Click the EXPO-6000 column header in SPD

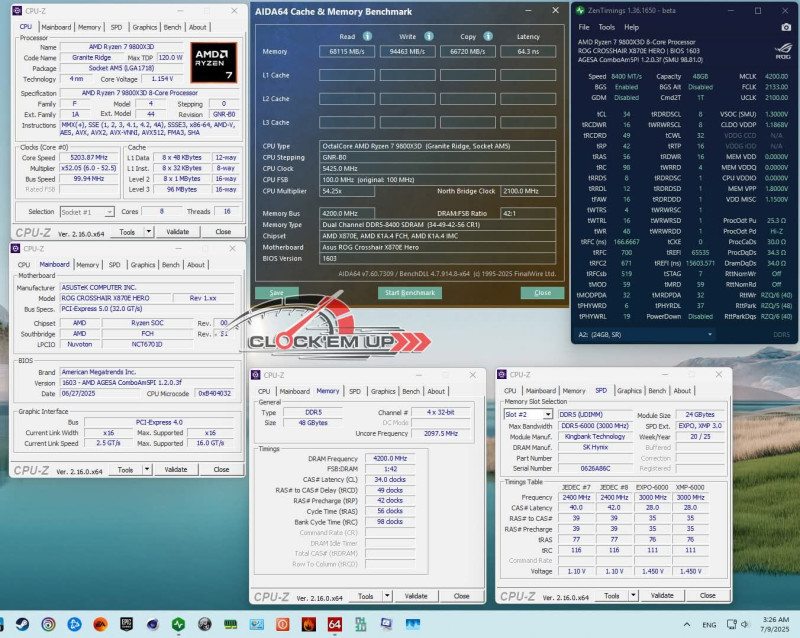tap(653, 487)
